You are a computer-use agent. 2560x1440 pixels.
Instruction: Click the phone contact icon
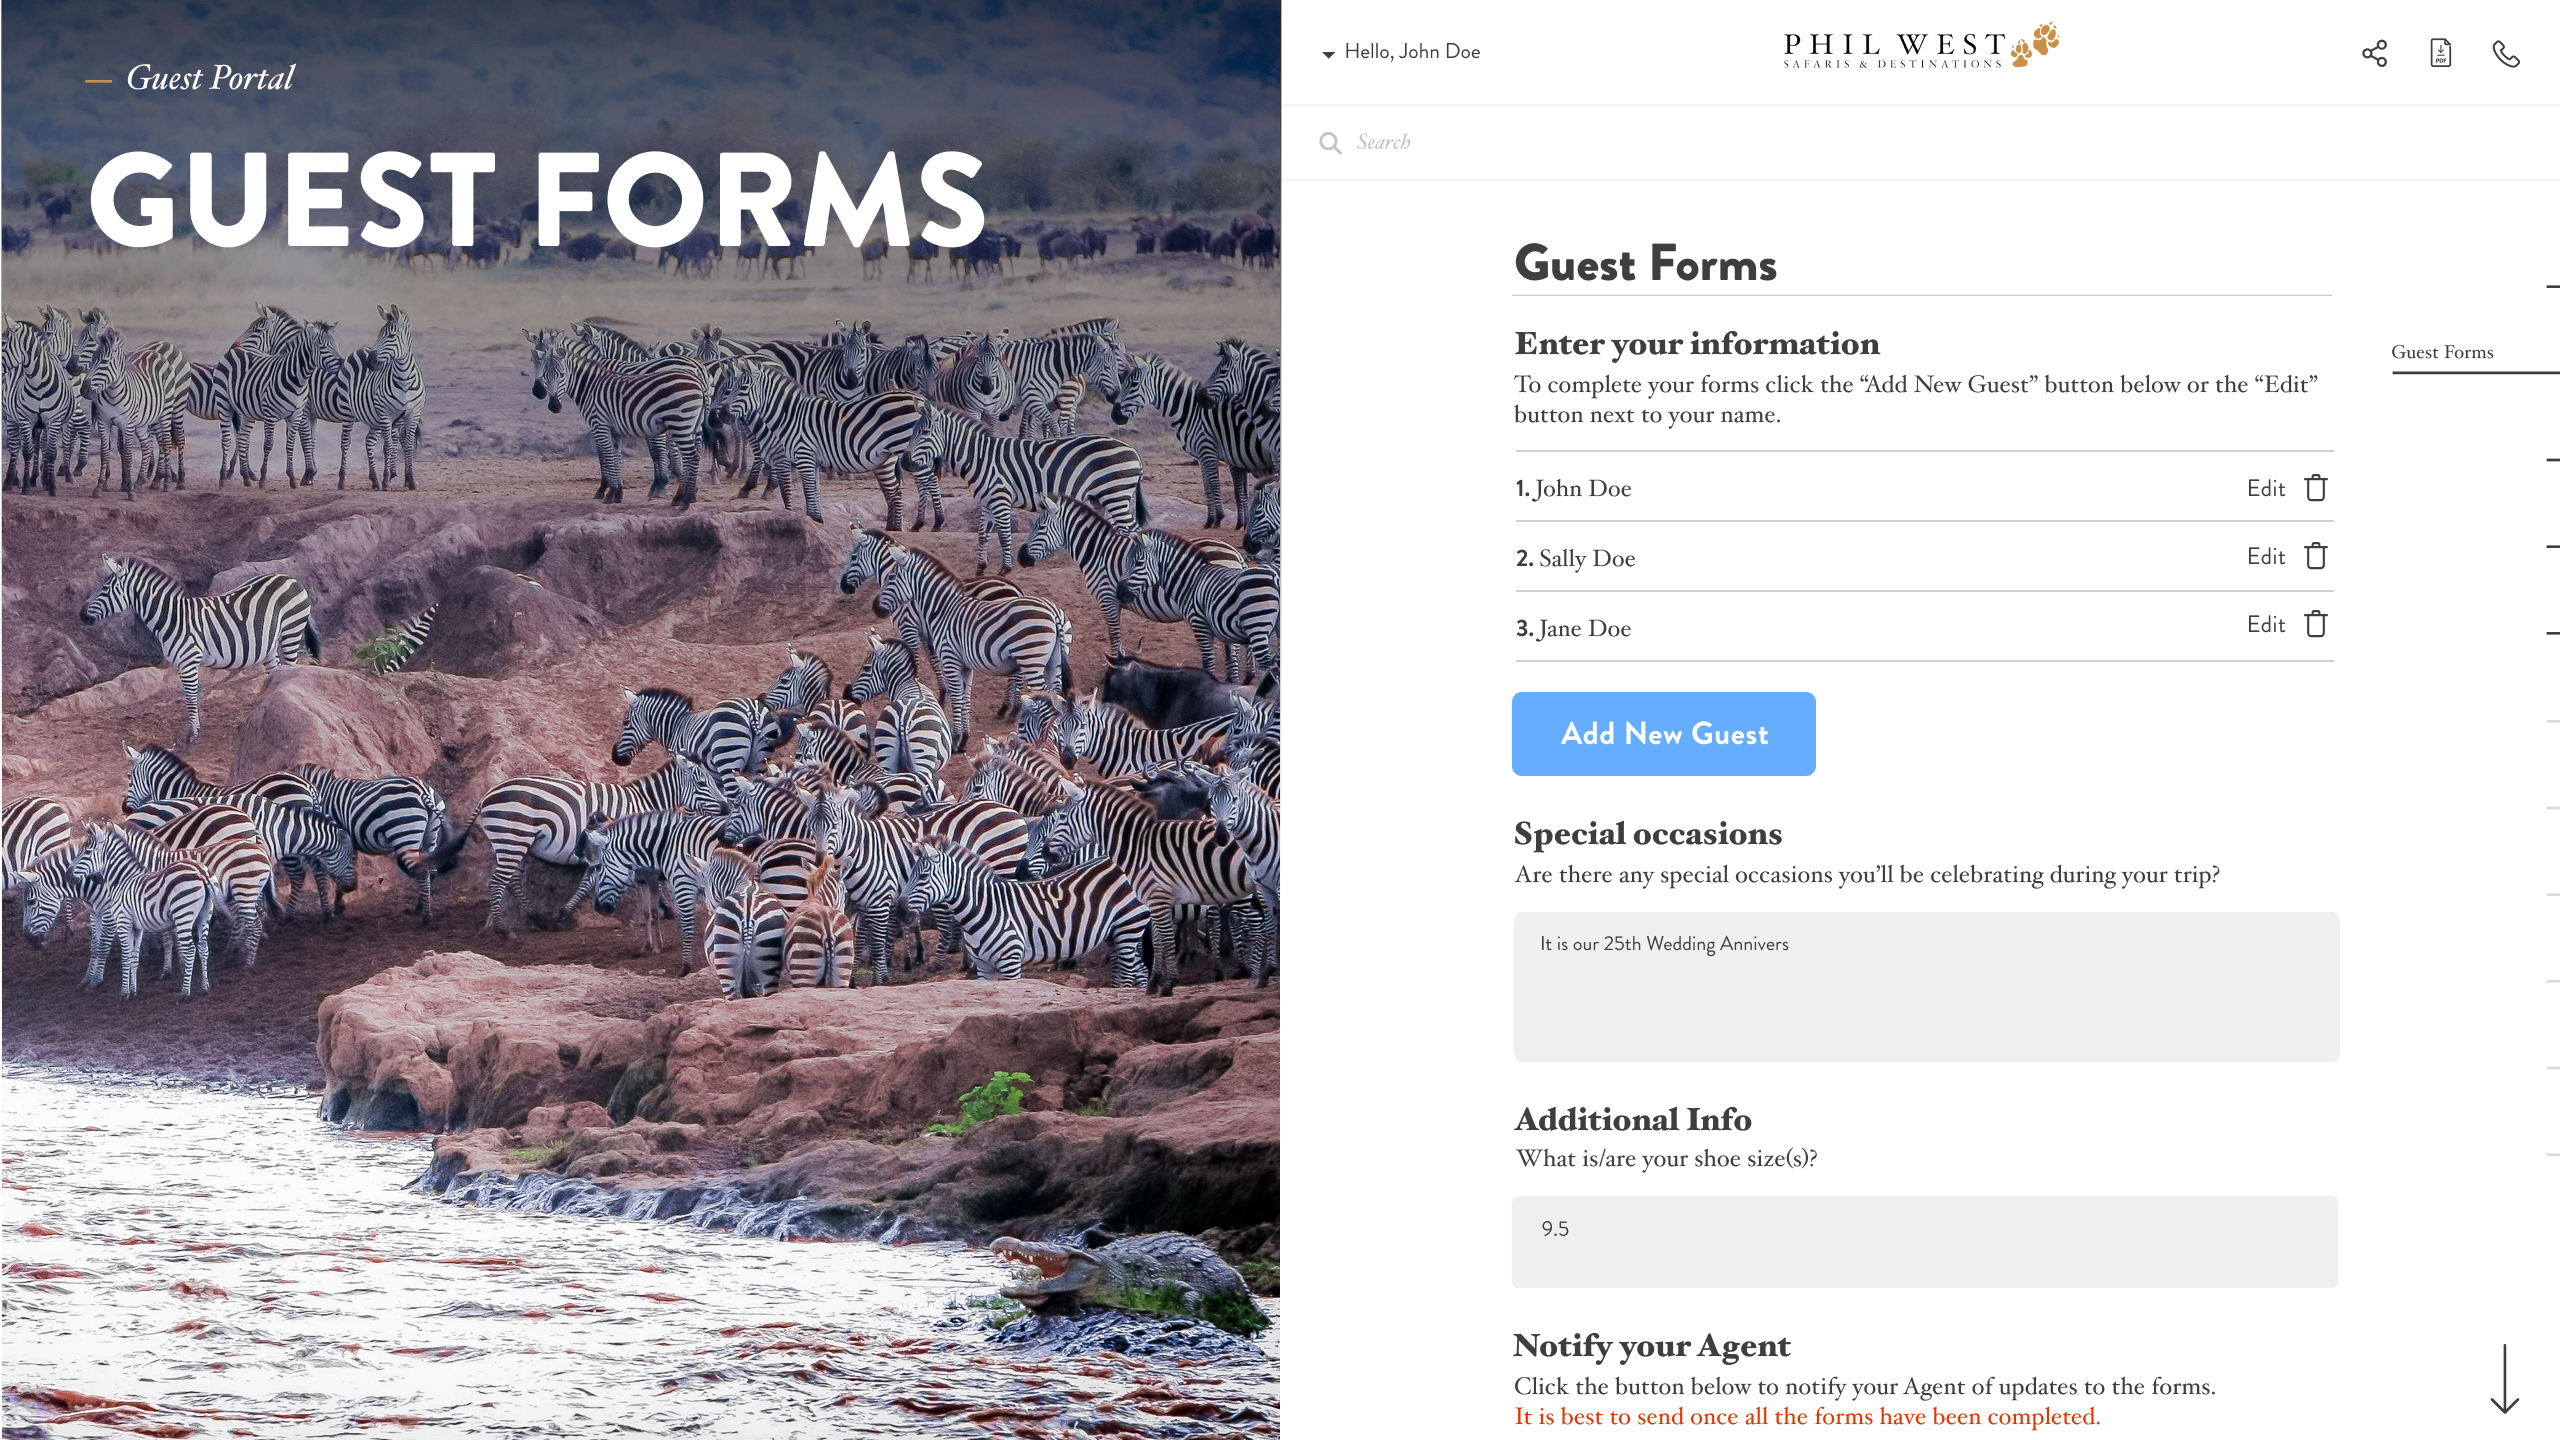click(2506, 53)
